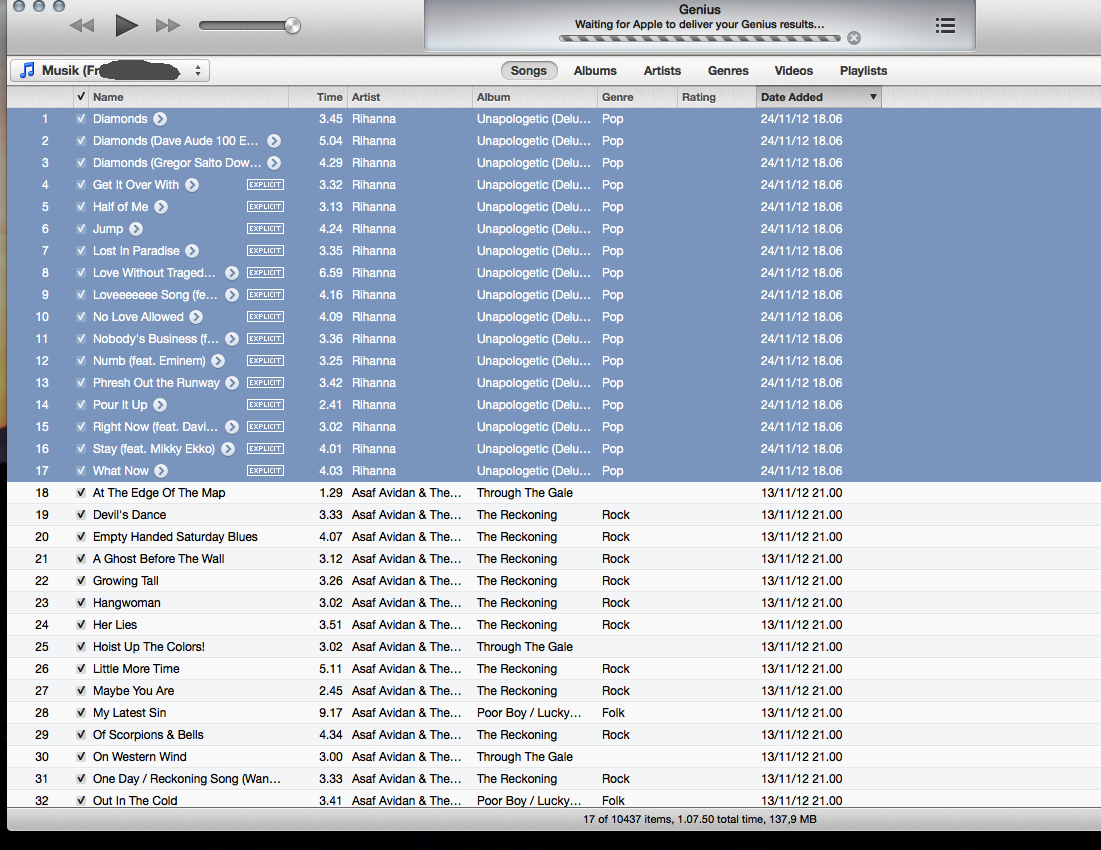Click the Play button

126,26
